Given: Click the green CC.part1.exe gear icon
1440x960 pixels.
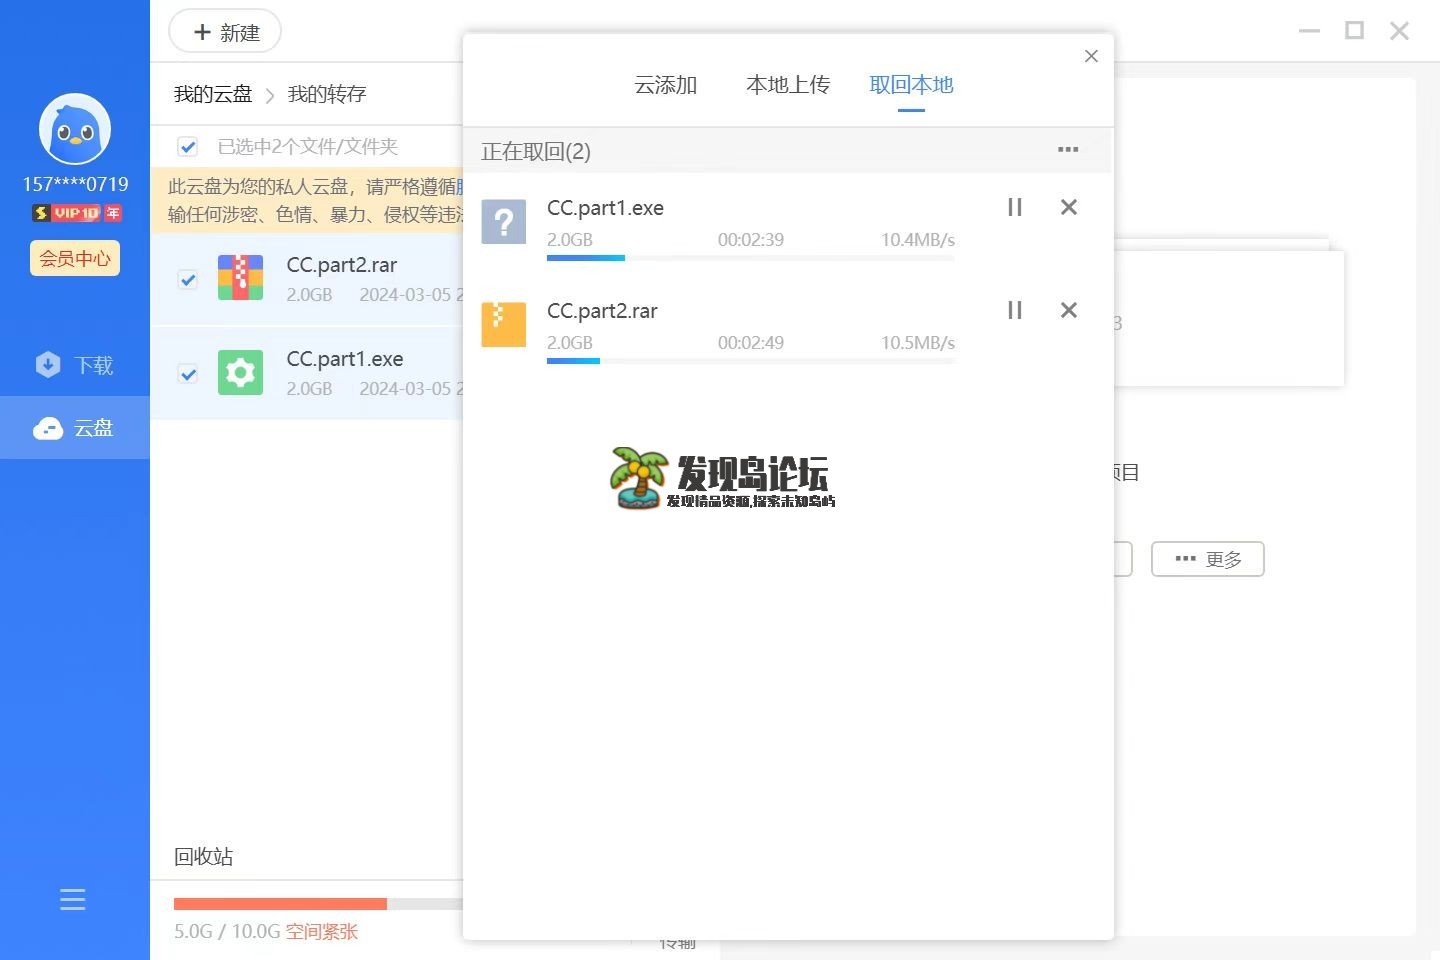Looking at the screenshot, I should 240,372.
